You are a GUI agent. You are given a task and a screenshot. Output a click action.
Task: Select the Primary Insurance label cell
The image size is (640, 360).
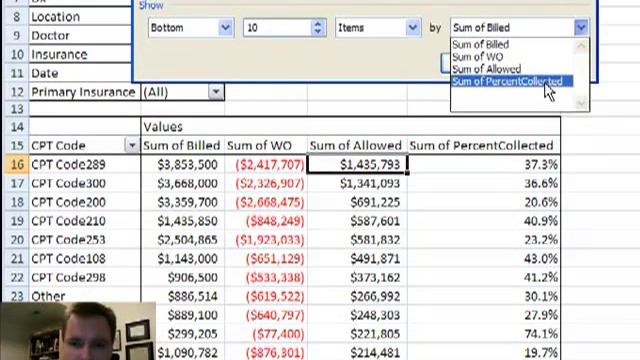pyautogui.click(x=84, y=92)
